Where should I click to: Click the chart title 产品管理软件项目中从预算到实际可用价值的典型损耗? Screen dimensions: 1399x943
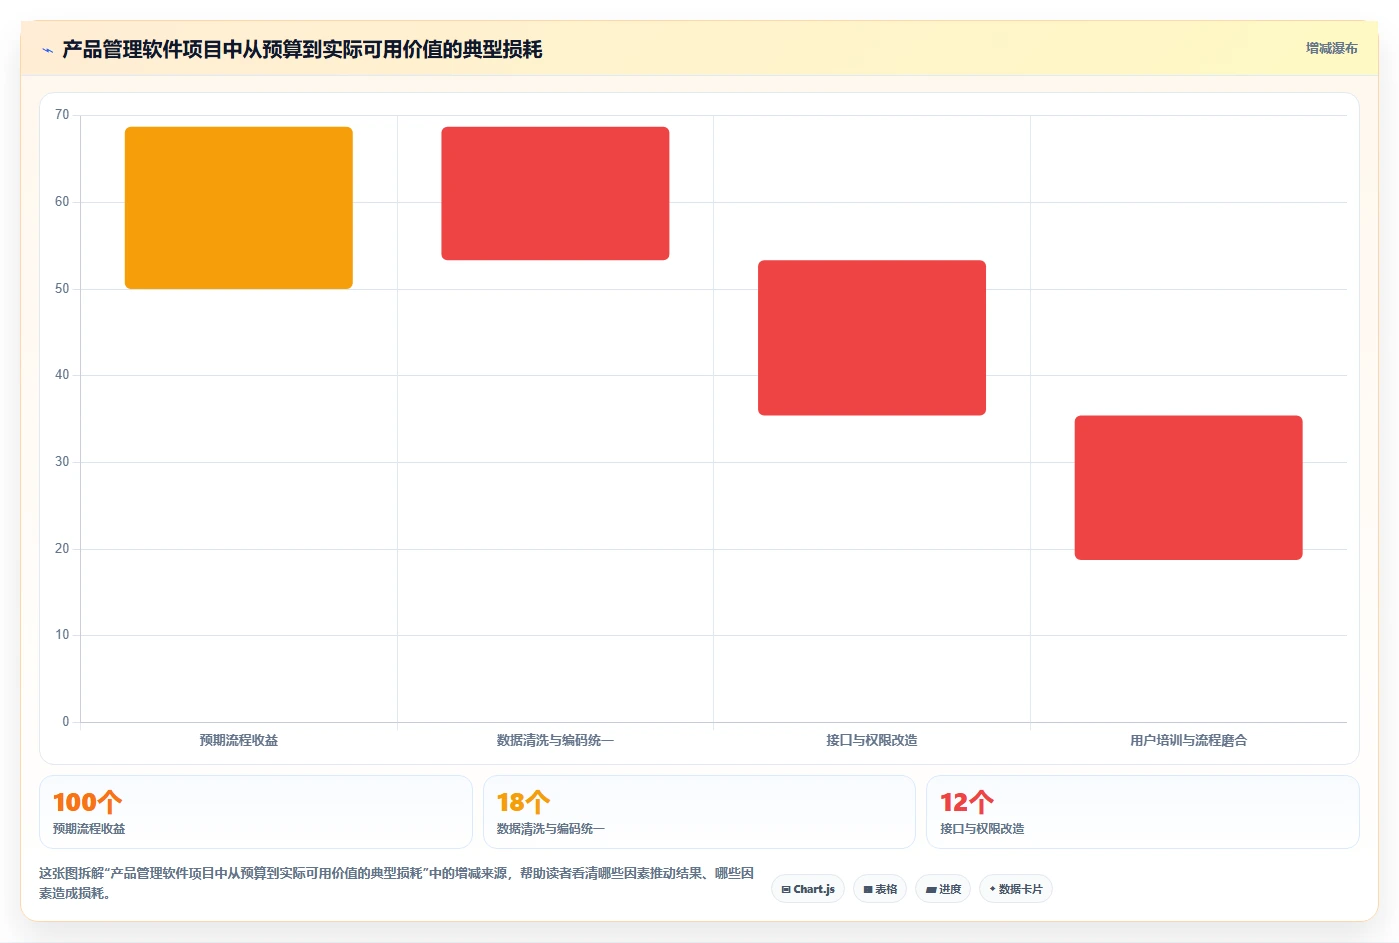tap(302, 49)
